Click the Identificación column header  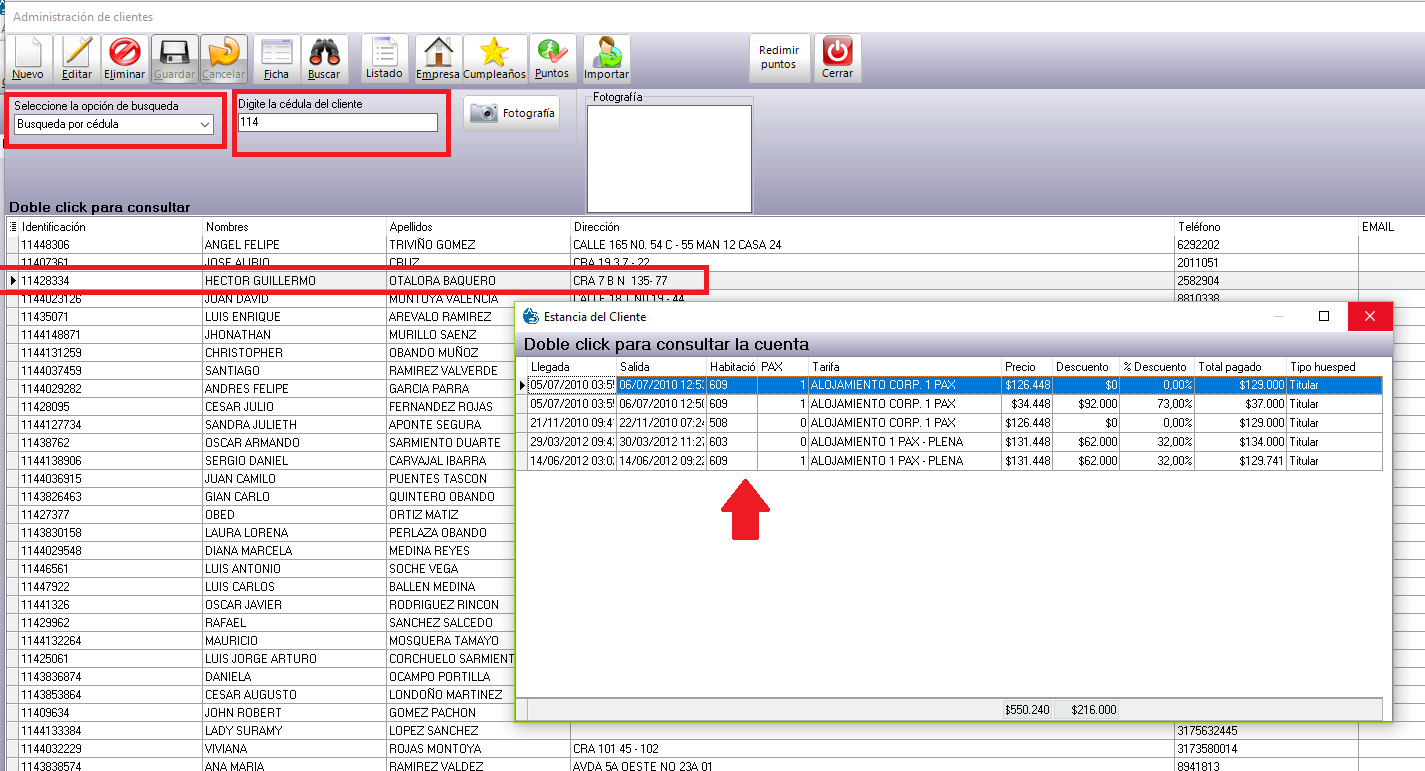click(x=110, y=227)
